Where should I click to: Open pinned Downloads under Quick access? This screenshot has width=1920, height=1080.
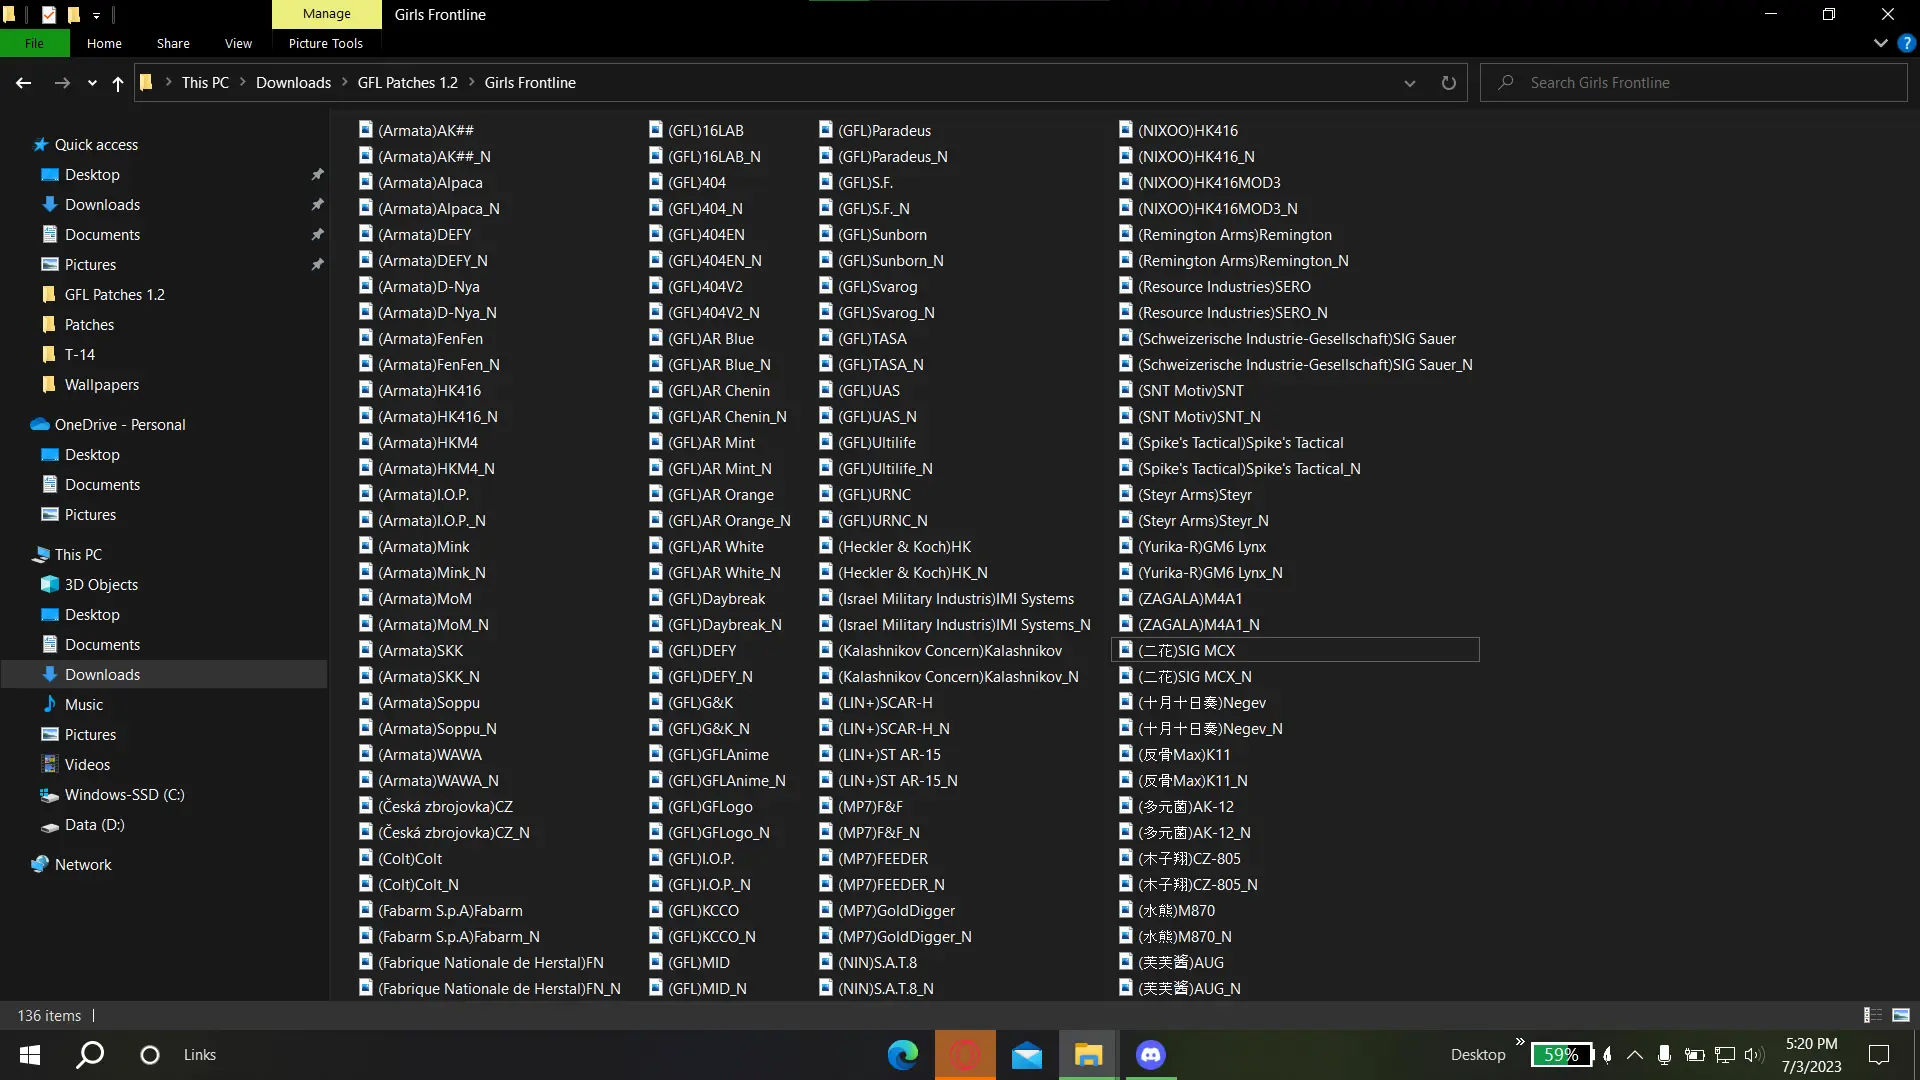point(102,205)
